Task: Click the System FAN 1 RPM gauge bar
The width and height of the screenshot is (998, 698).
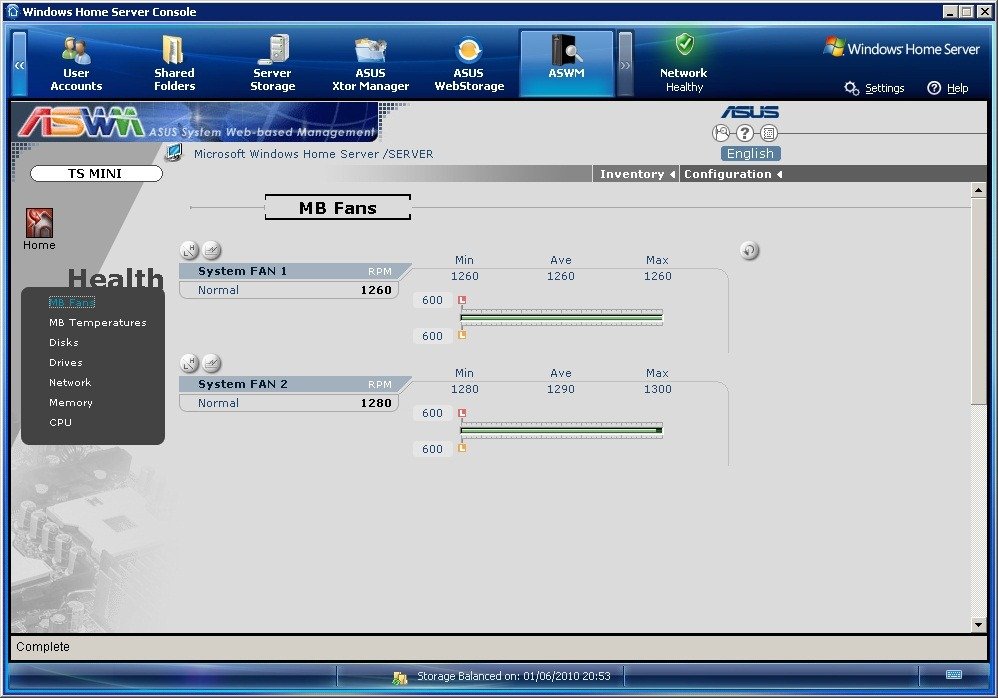Action: coord(561,318)
